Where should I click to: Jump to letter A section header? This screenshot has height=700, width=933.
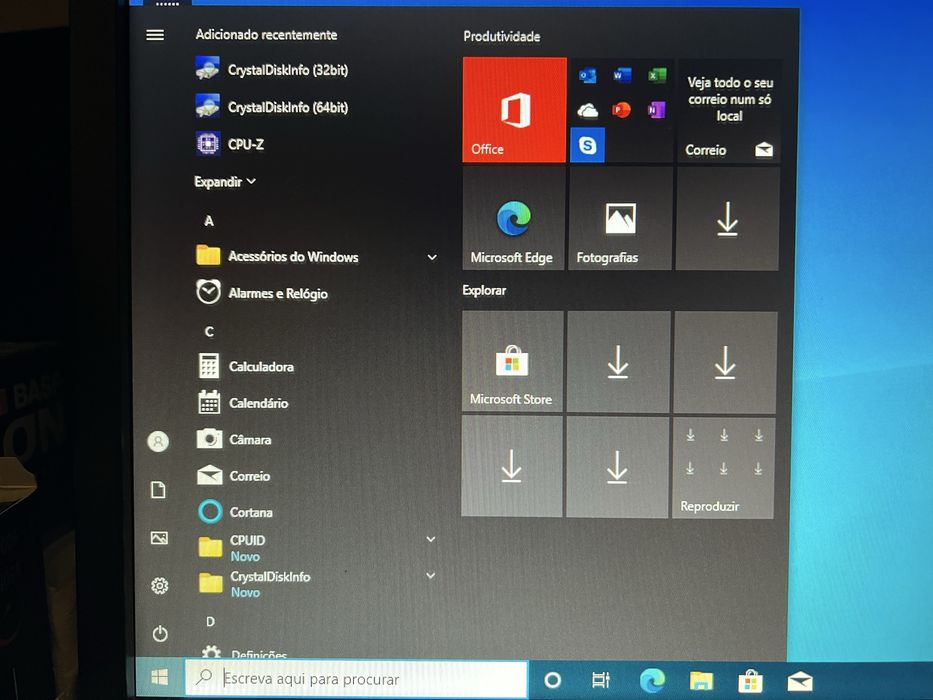coord(209,221)
